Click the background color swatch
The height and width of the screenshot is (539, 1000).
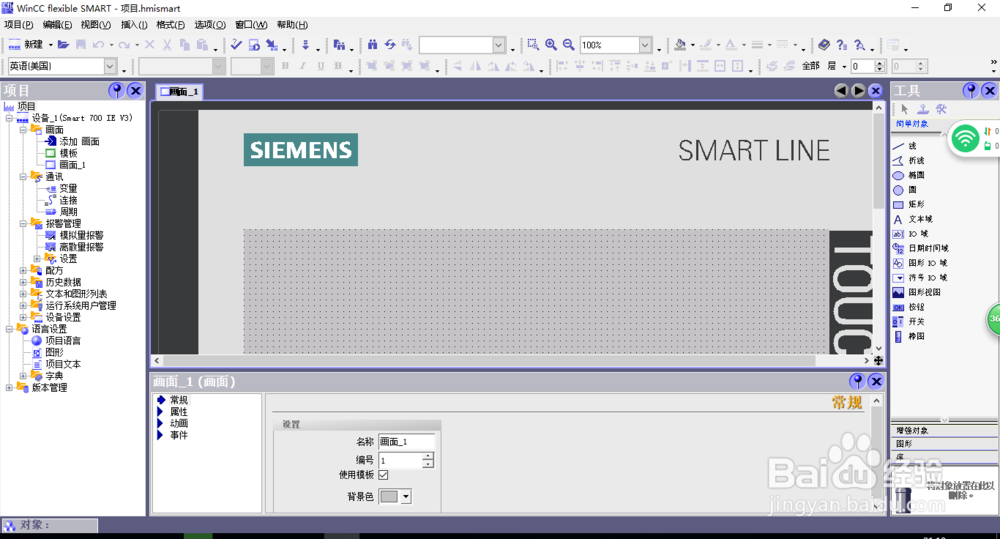[x=389, y=496]
